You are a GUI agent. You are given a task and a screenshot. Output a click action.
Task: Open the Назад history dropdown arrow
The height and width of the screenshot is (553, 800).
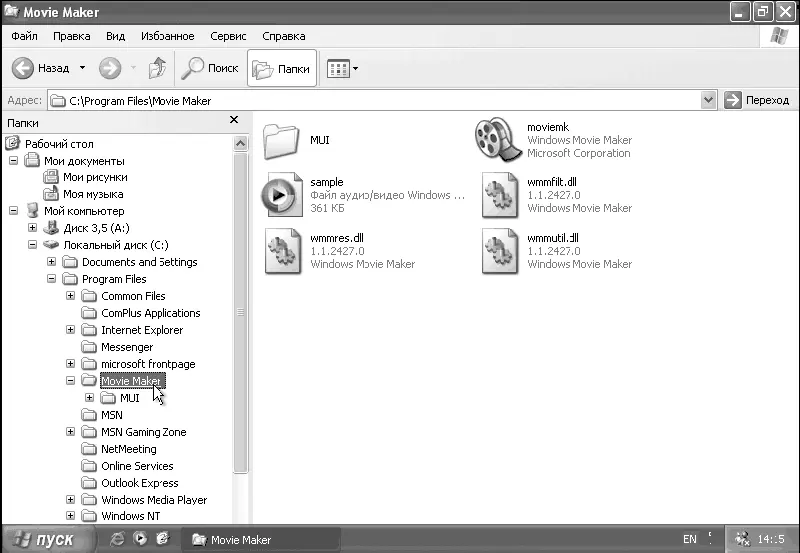click(x=82, y=67)
